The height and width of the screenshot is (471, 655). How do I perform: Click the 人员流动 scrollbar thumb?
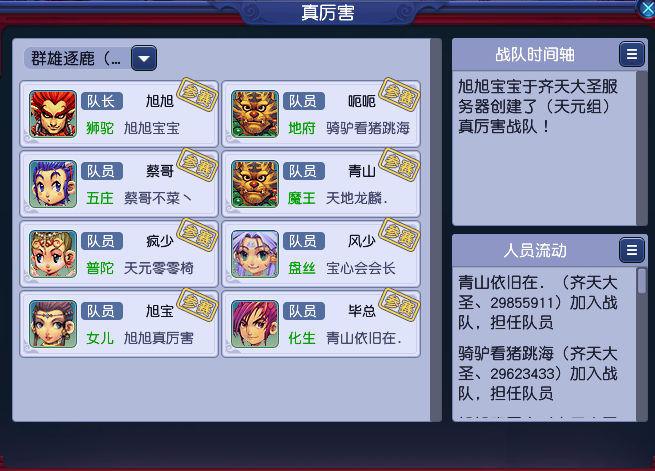pyautogui.click(x=642, y=281)
